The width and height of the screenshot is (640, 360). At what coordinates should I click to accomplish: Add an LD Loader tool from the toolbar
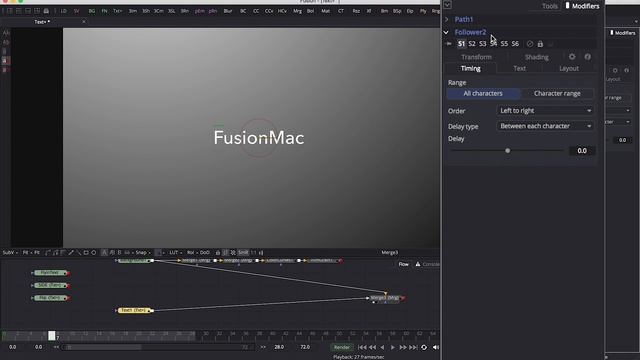point(63,11)
